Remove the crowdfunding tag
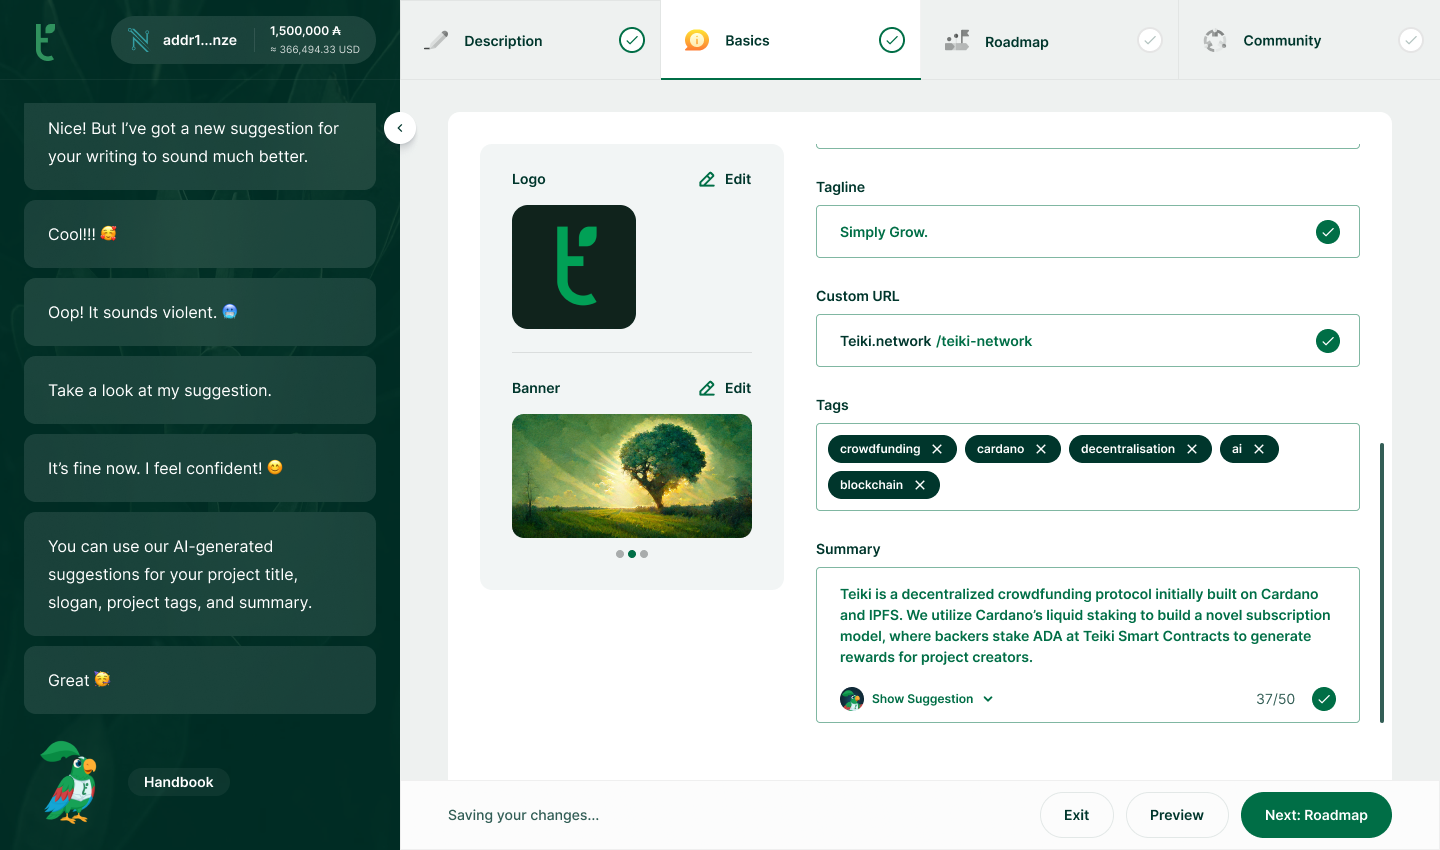The image size is (1440, 850). pyautogui.click(x=937, y=449)
